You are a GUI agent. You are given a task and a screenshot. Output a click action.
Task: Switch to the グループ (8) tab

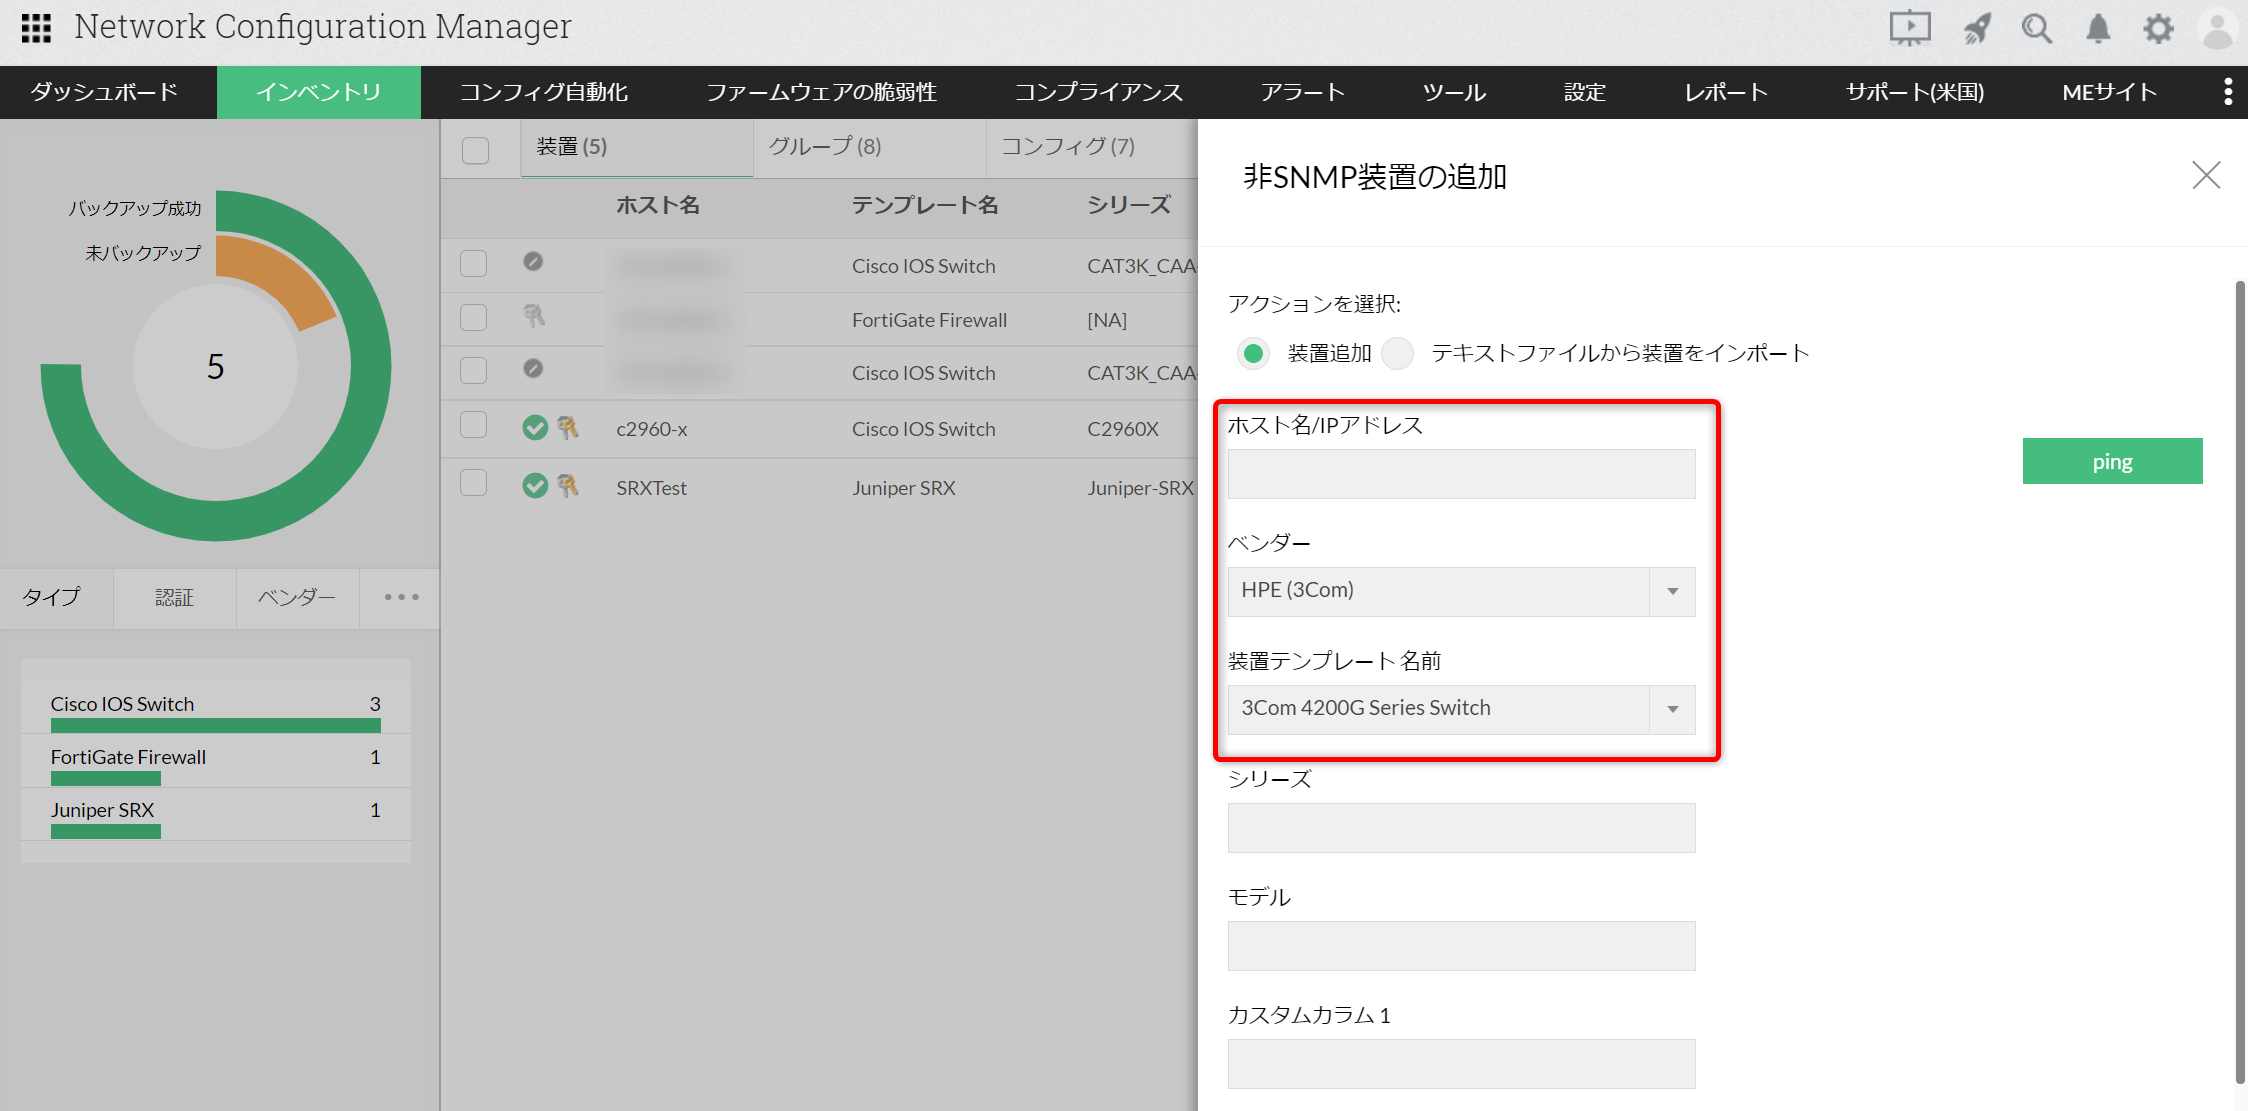[824, 147]
